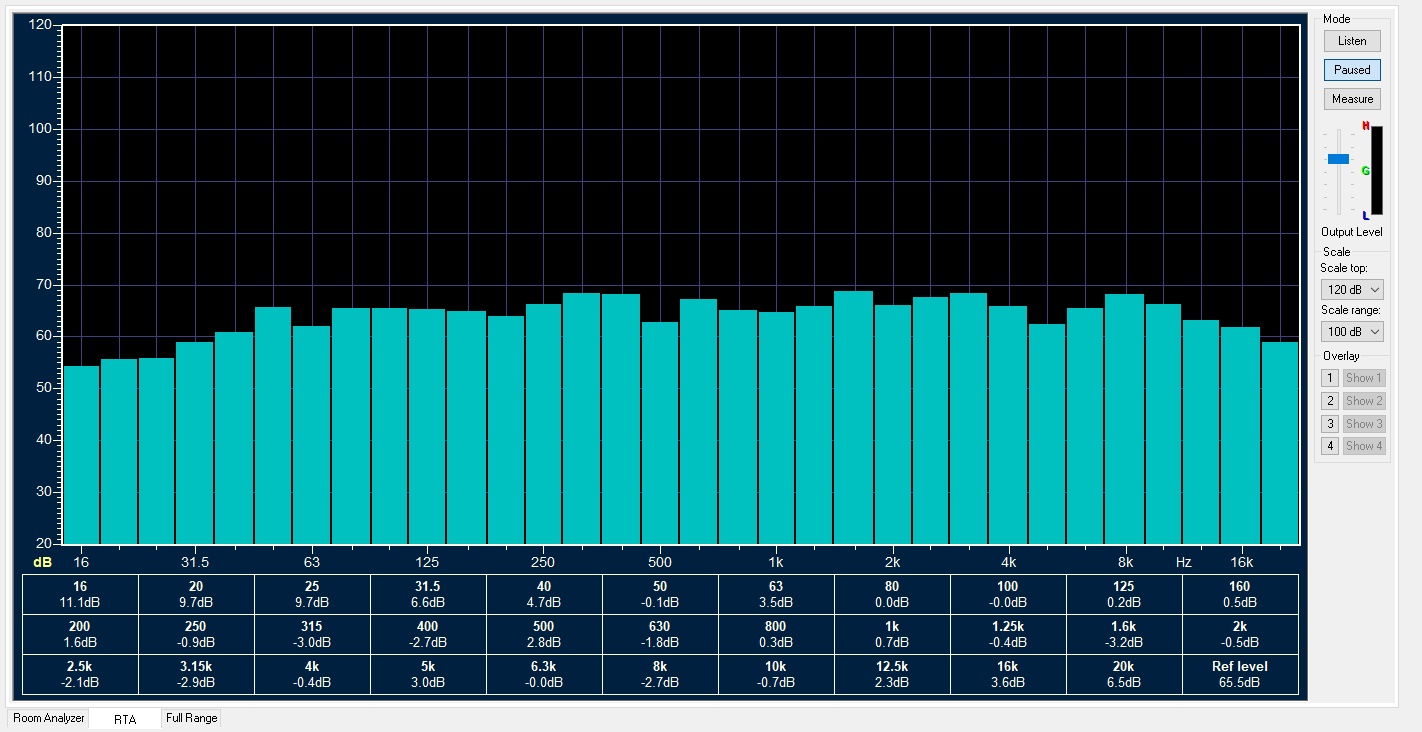Click the 8k cell showing -2.7dB
The image size is (1422, 732).
pyautogui.click(x=660, y=675)
